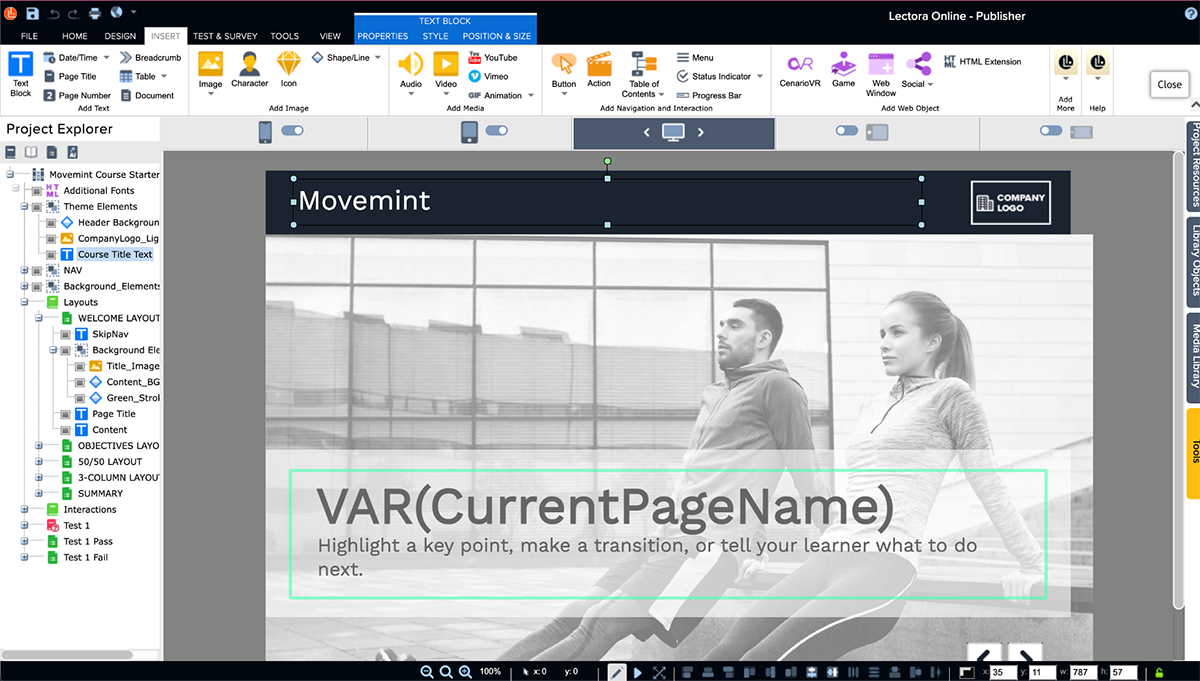Viewport: 1200px width, 681px height.
Task: Collapse the WELCOME LAYOUT tree item
Action: (38, 318)
